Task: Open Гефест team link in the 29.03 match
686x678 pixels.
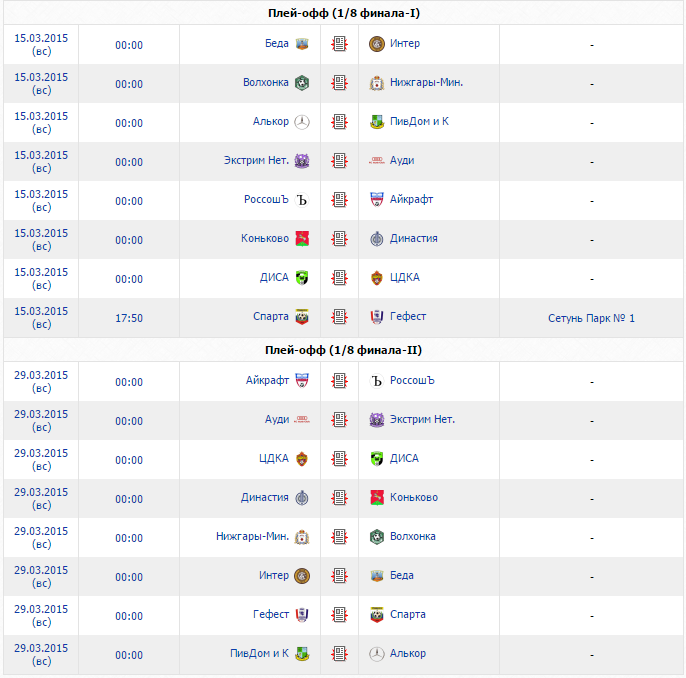Action: point(271,615)
